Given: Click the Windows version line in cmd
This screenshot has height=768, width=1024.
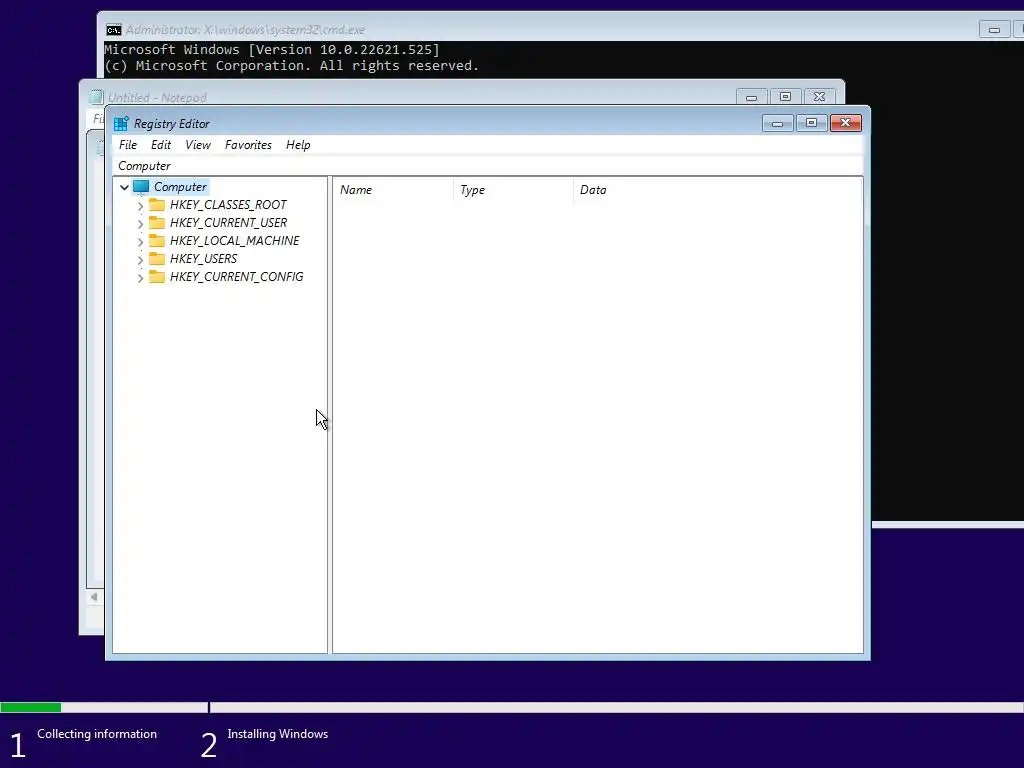Looking at the screenshot, I should (272, 50).
